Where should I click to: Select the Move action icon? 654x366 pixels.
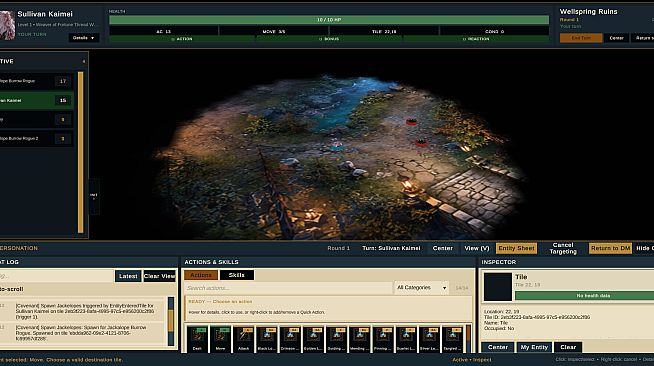220,339
